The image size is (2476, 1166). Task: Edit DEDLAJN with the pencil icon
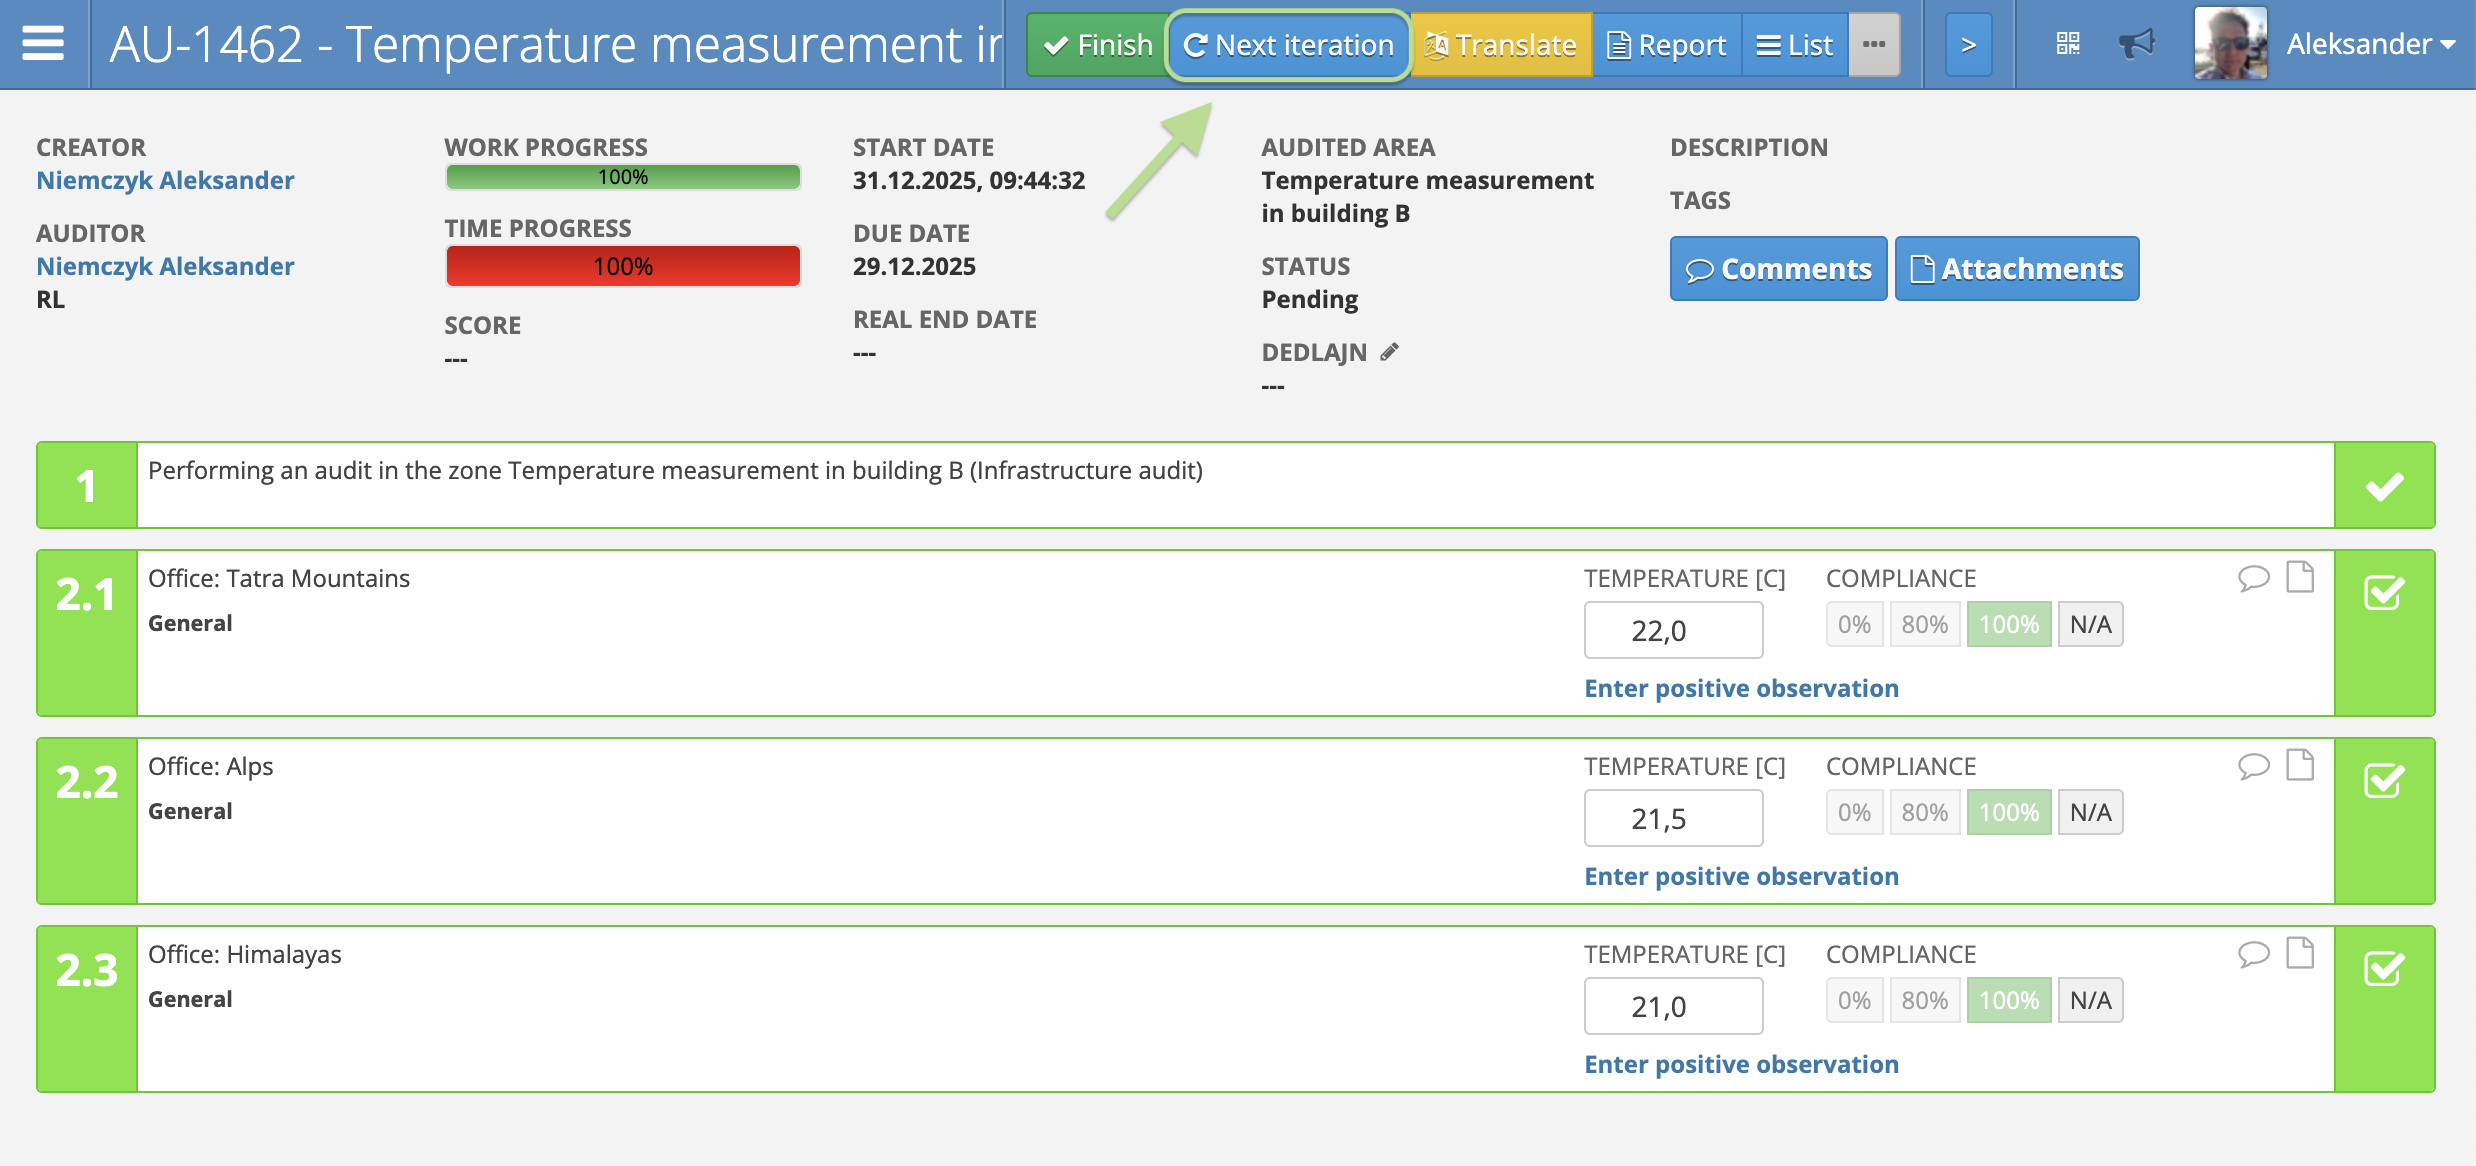pos(1389,352)
